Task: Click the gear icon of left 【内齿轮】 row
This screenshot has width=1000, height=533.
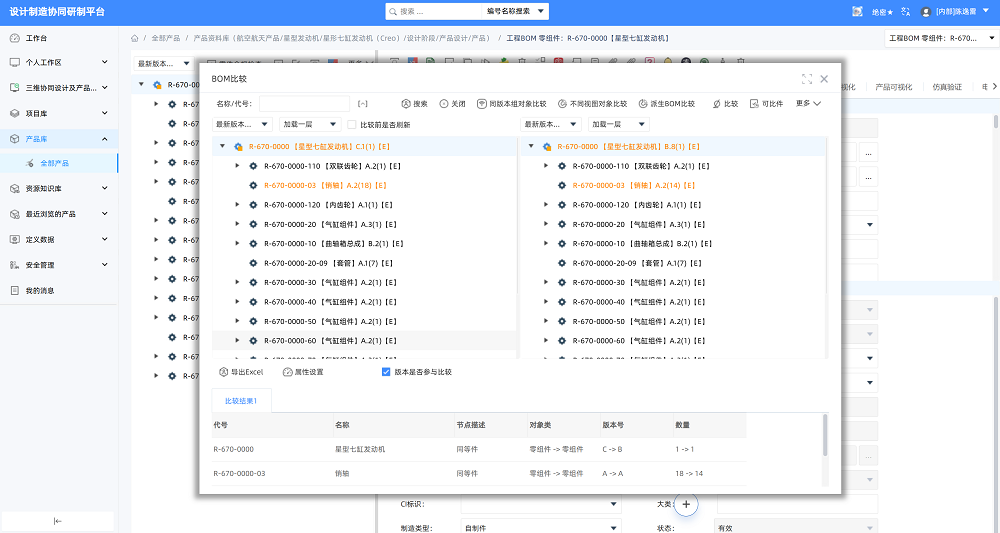Action: tap(253, 205)
